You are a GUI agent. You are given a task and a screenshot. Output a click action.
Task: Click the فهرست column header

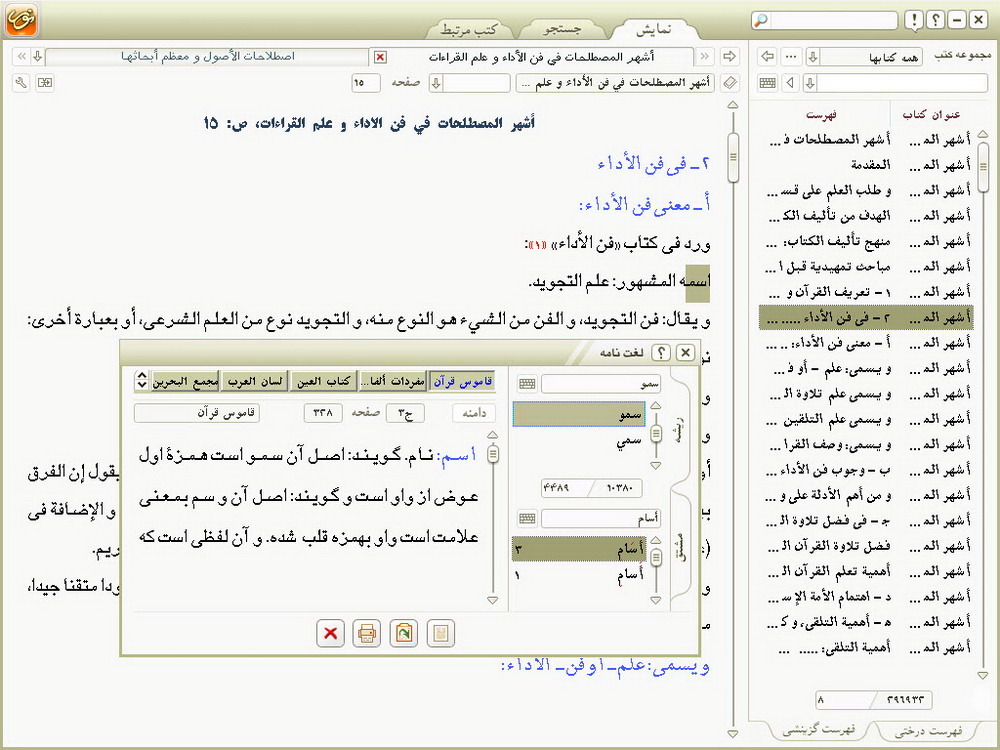pos(821,115)
